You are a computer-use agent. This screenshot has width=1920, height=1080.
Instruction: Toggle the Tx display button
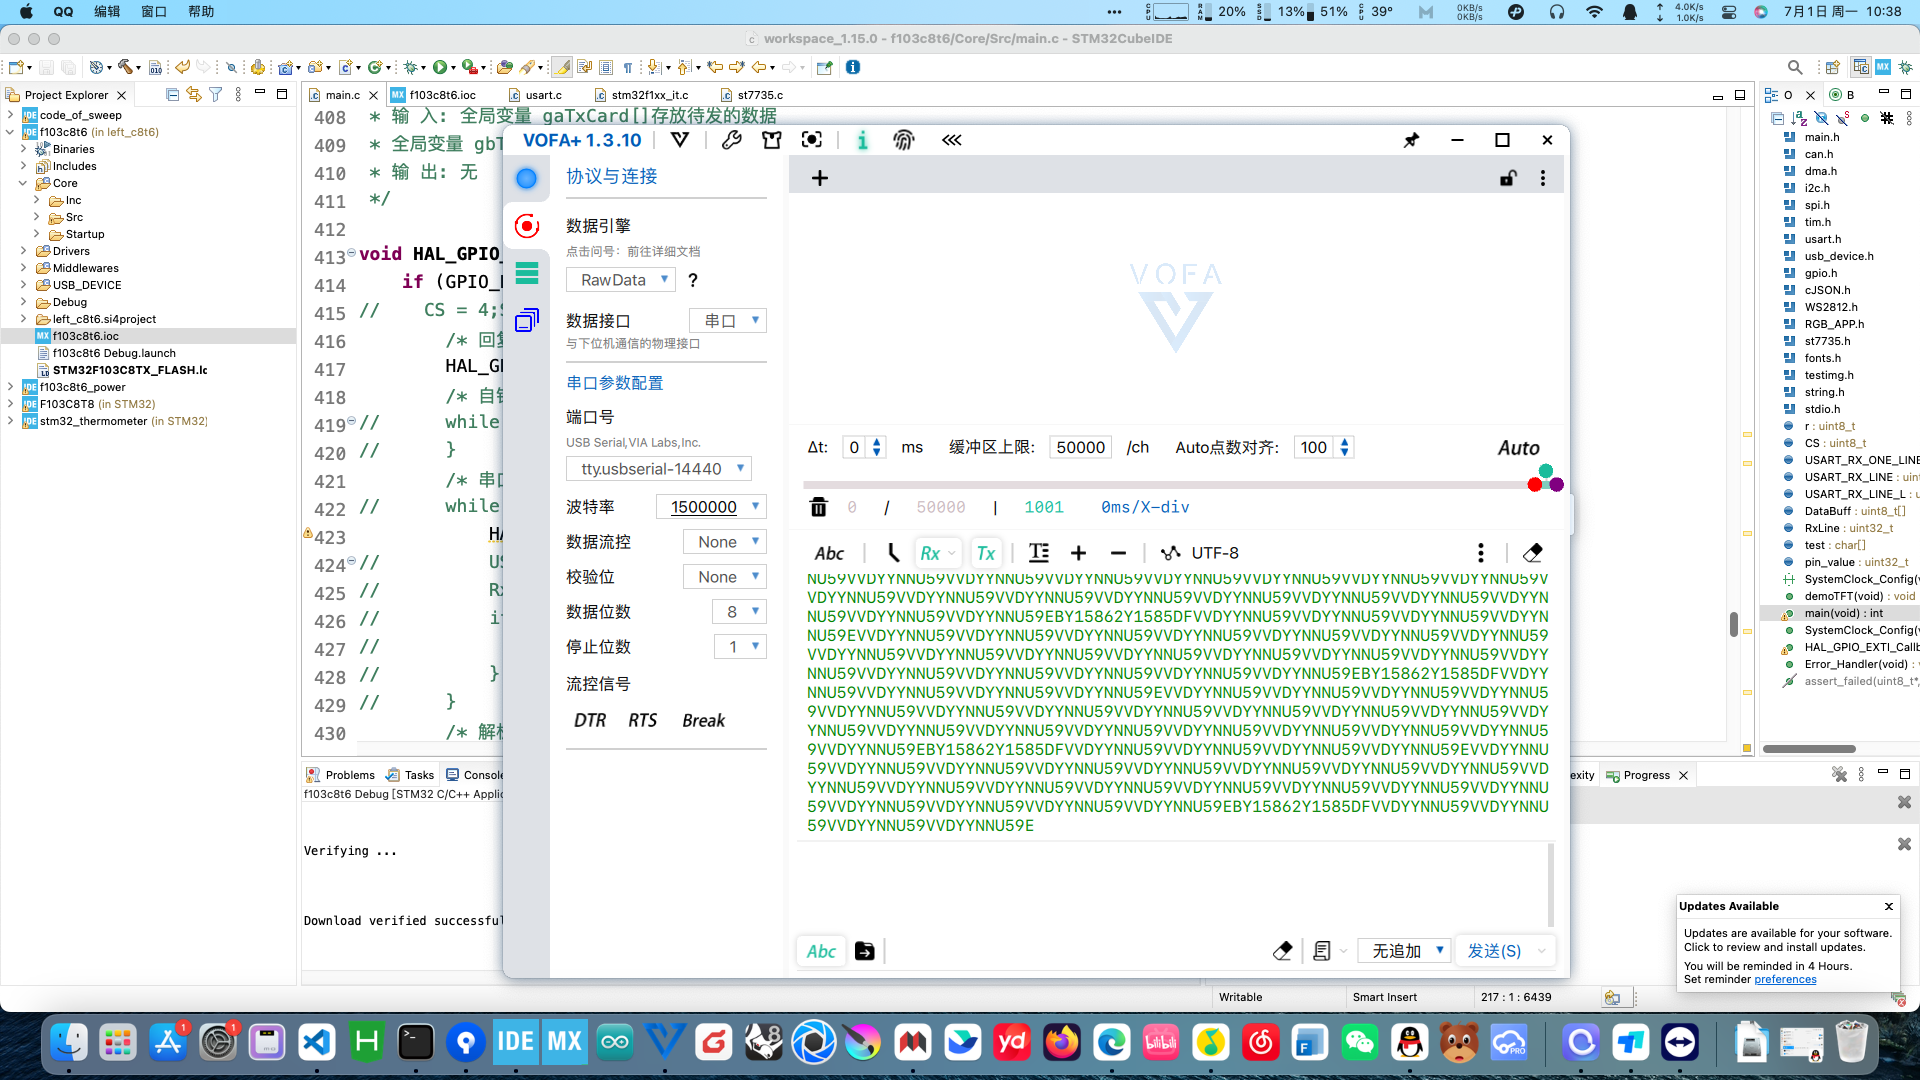tap(986, 553)
